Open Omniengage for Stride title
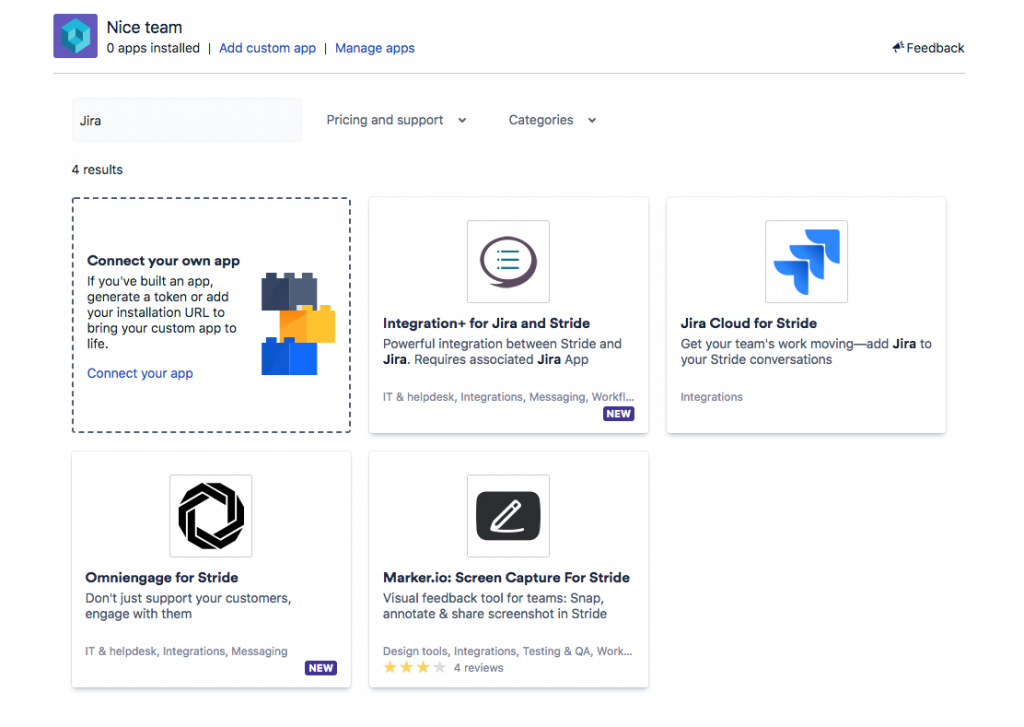1024x727 pixels. click(161, 577)
